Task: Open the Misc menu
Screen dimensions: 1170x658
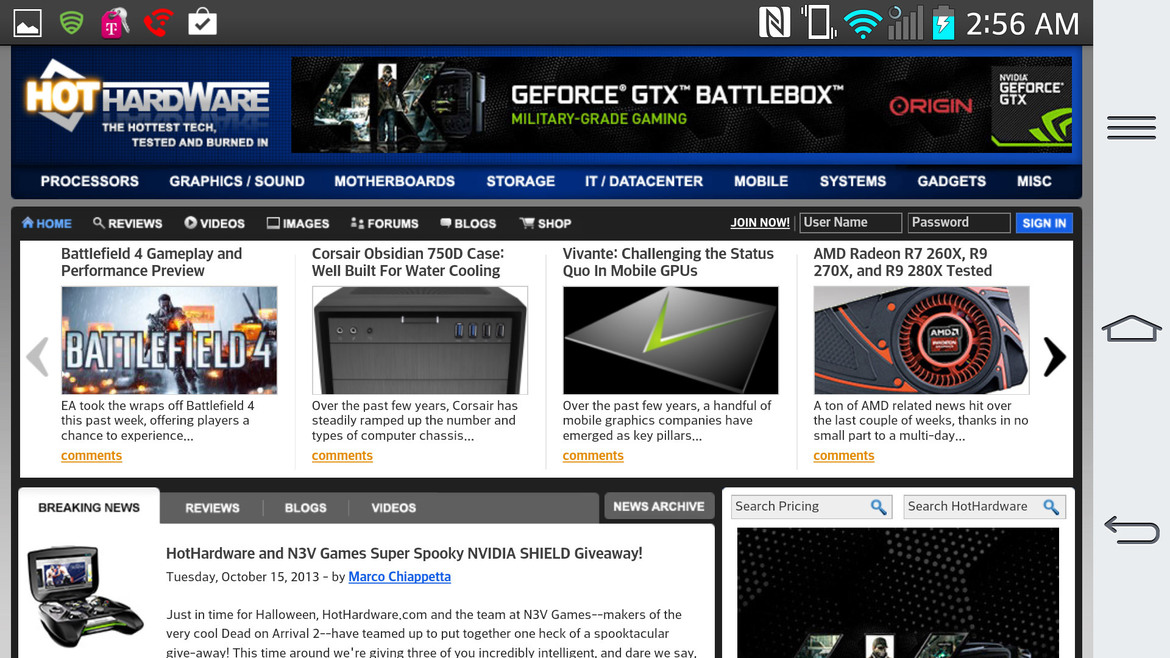Action: coord(1033,181)
